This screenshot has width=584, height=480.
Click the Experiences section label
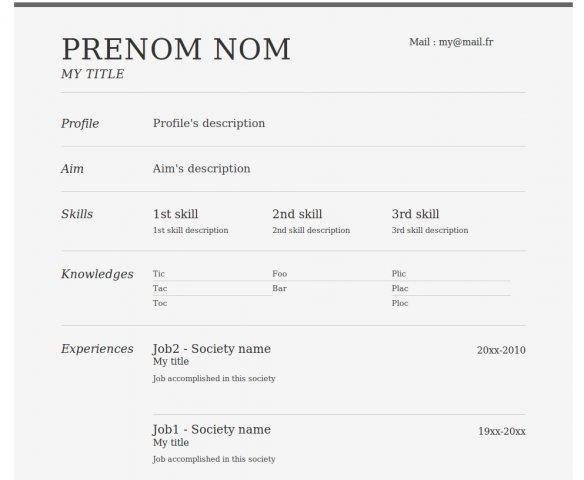tap(97, 349)
